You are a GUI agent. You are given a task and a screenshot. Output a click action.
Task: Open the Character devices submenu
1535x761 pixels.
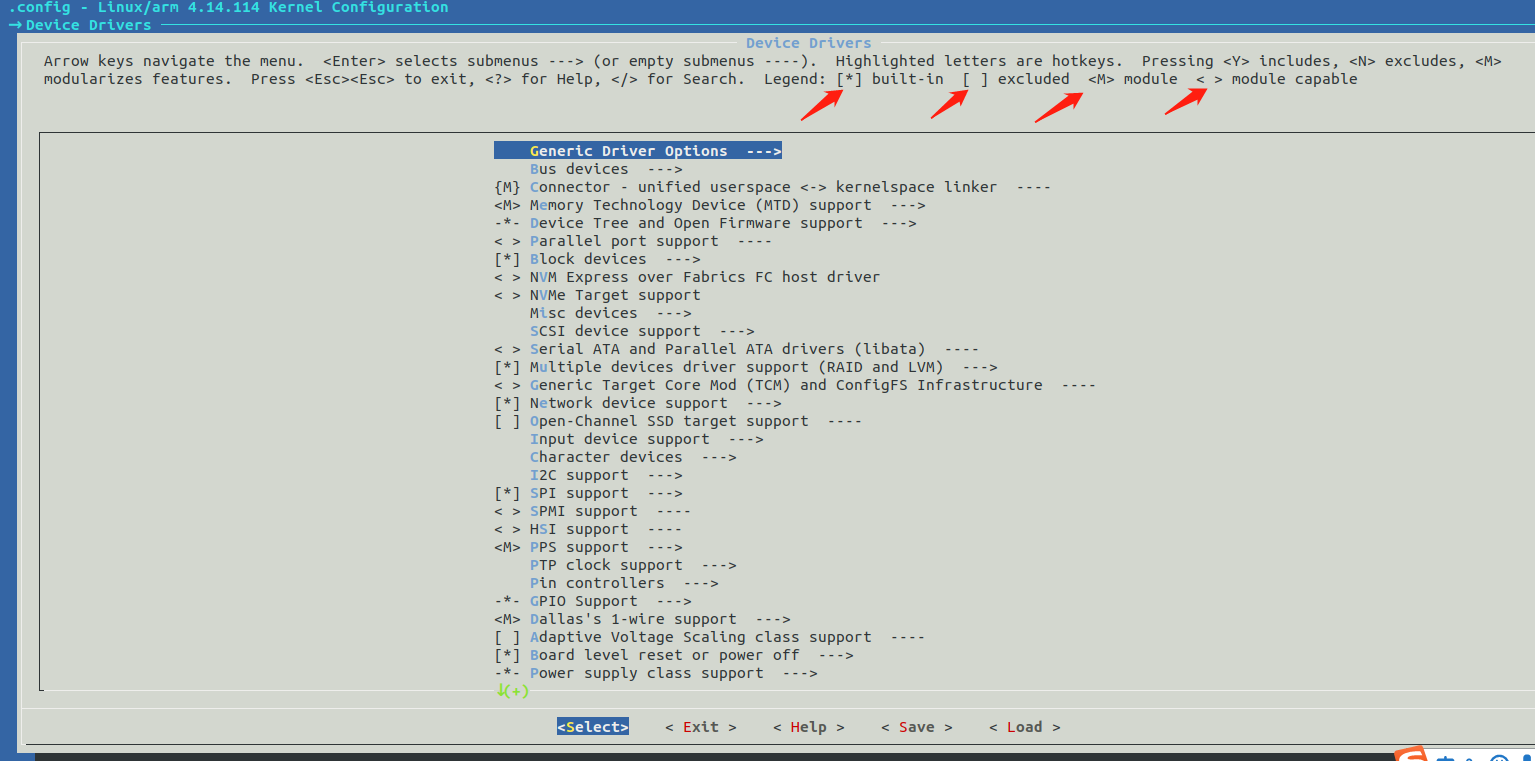(633, 457)
